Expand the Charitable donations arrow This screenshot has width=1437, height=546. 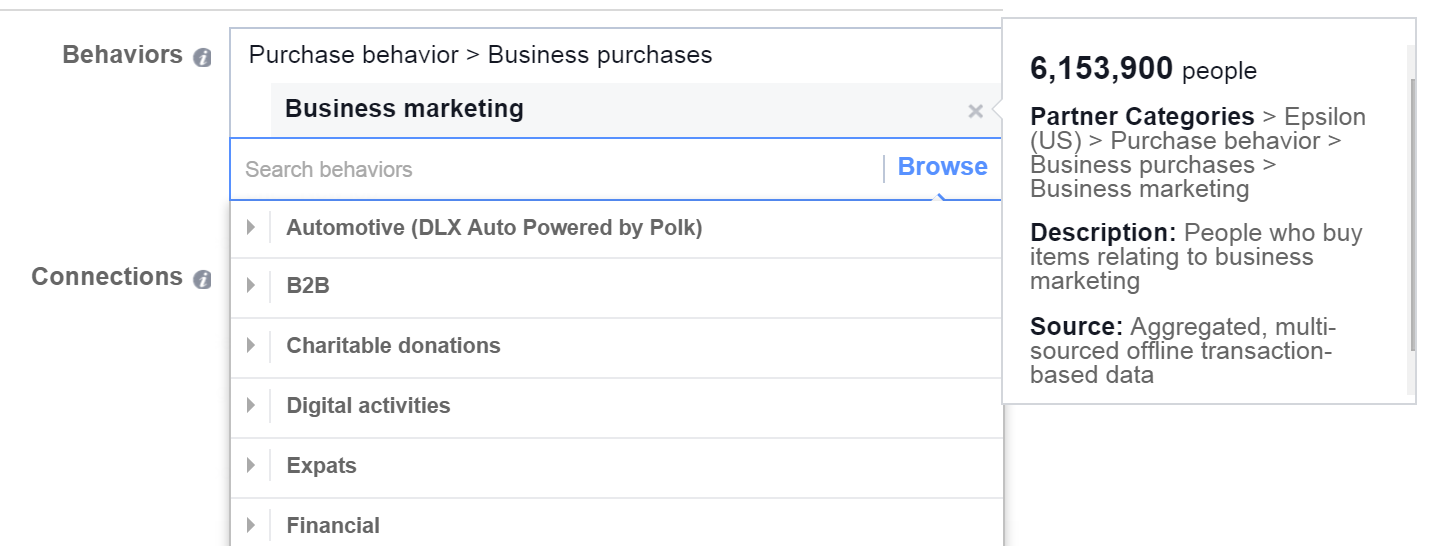pos(251,346)
